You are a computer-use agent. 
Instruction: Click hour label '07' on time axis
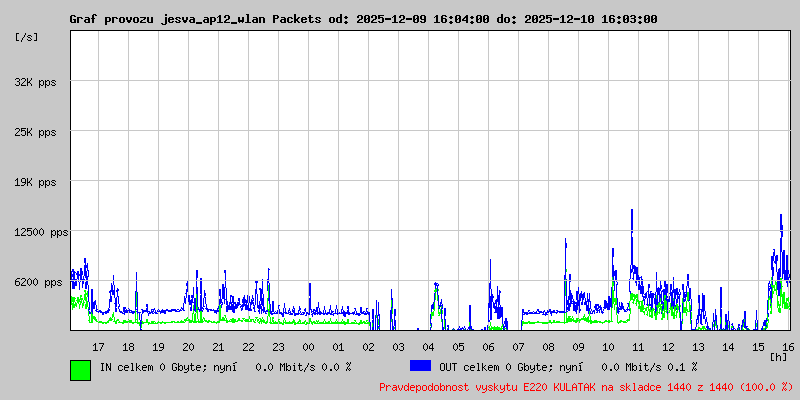coord(518,347)
